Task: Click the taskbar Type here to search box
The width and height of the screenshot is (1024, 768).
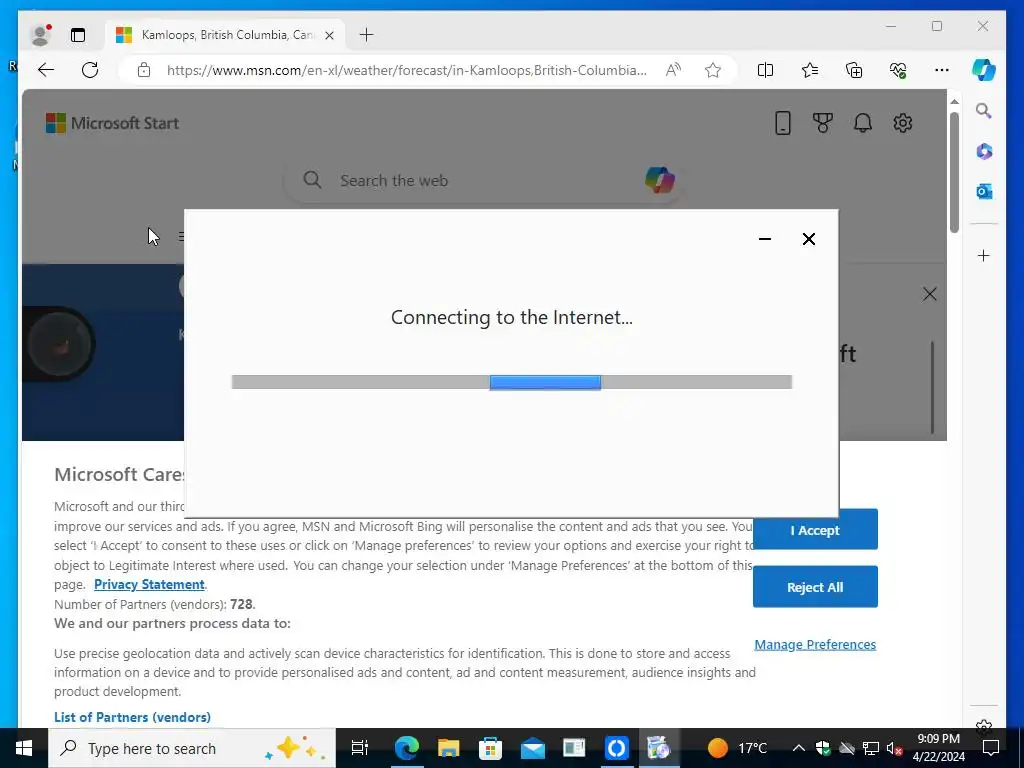Action: [192, 748]
